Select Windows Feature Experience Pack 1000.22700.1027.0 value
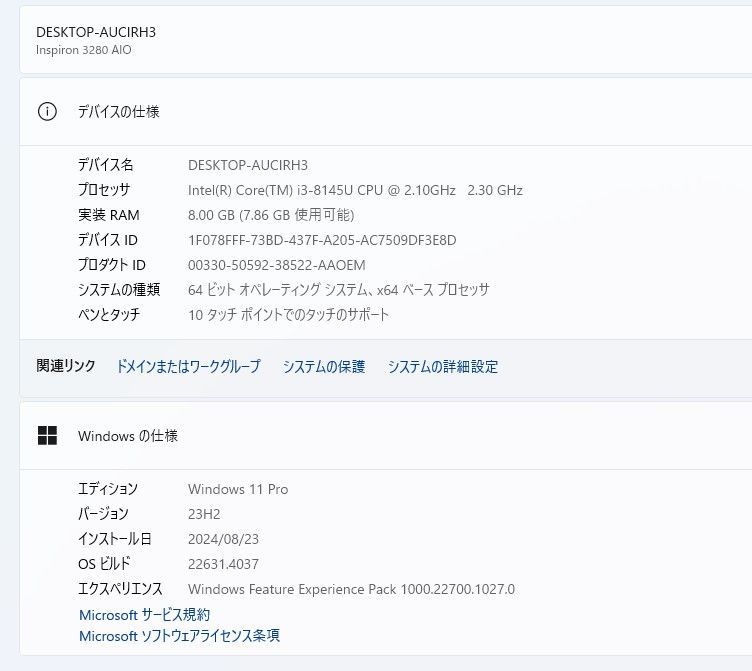752x671 pixels. [x=352, y=589]
